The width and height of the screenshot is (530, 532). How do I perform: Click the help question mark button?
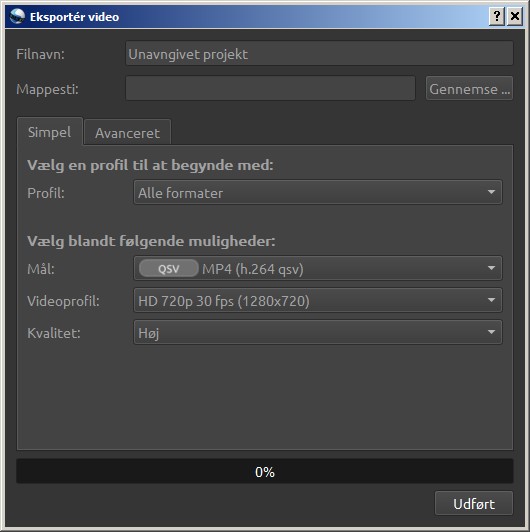click(x=497, y=16)
